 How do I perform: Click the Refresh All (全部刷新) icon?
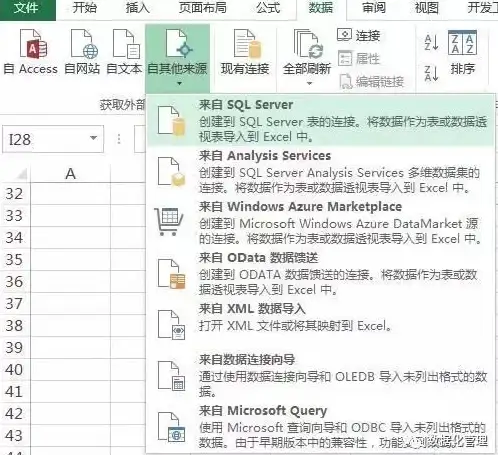tap(308, 43)
